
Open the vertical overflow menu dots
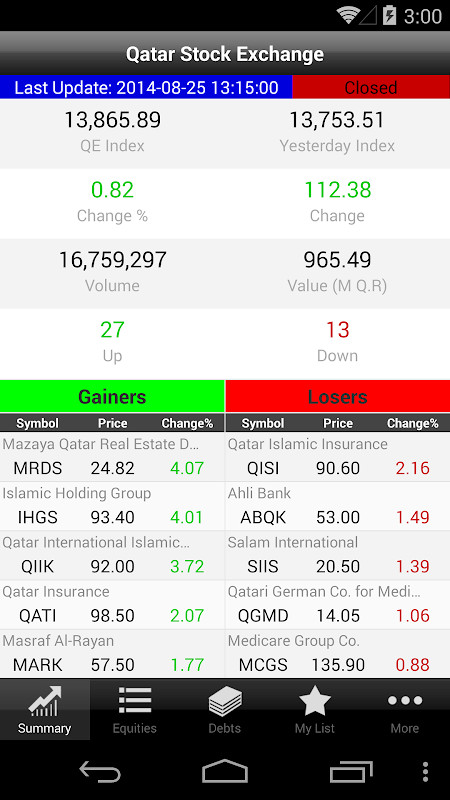click(426, 771)
